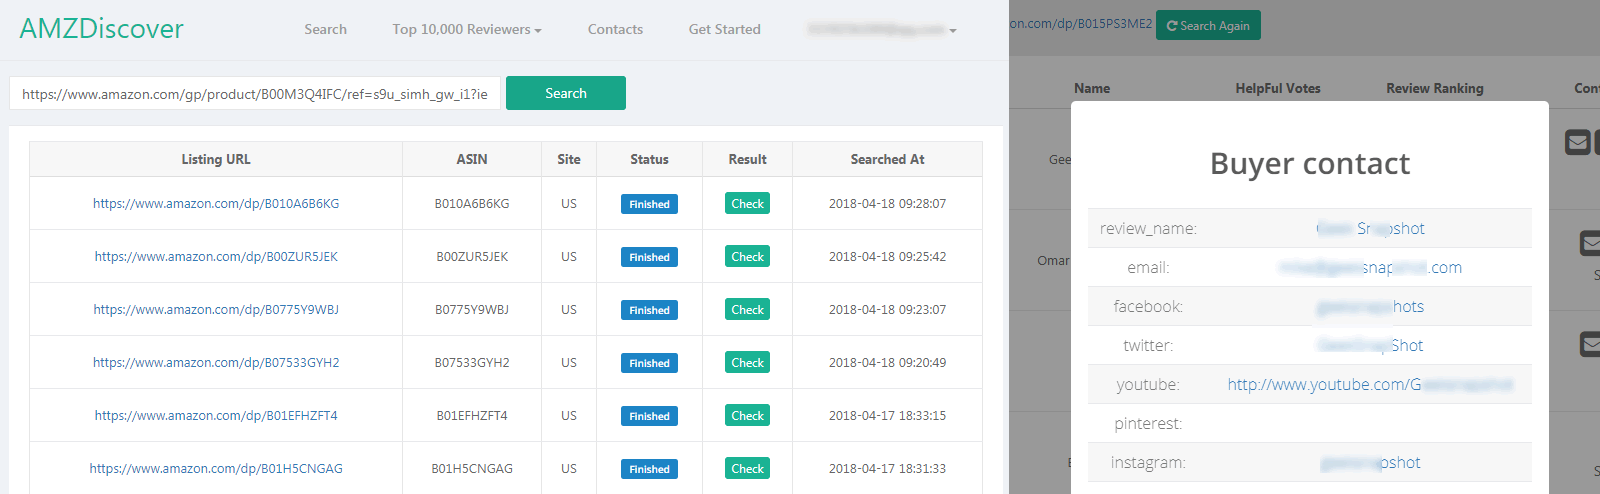The width and height of the screenshot is (1600, 494).
Task: Click ASIN cell B07533GYH2
Action: pyautogui.click(x=472, y=362)
